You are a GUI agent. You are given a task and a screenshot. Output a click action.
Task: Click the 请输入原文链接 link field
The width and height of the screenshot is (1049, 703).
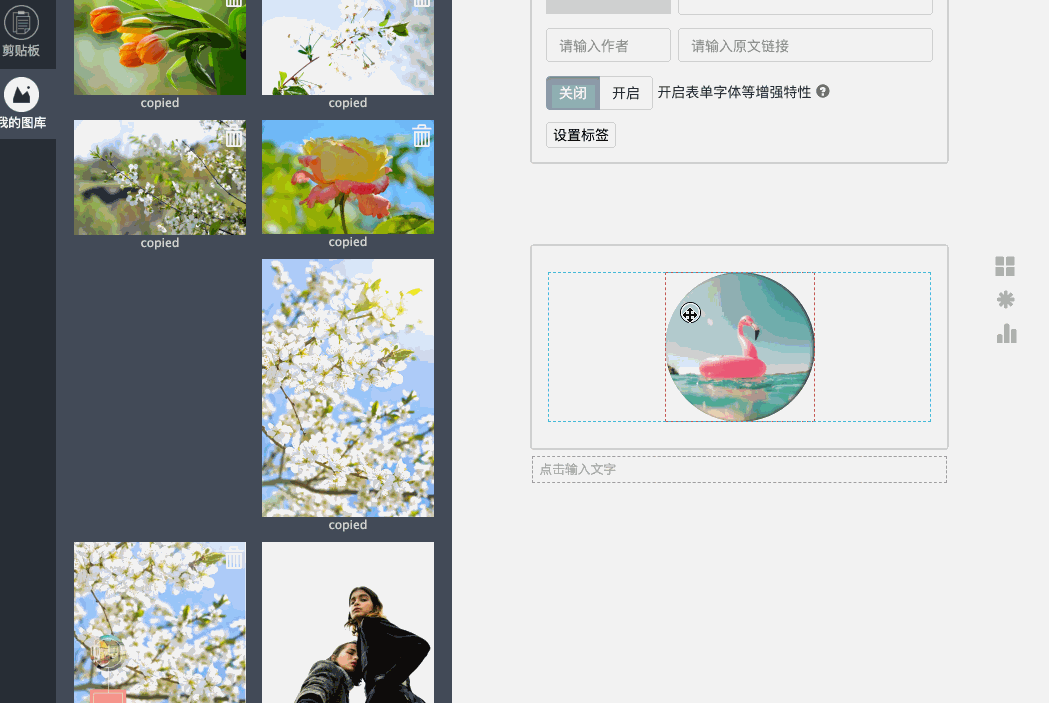coord(805,45)
